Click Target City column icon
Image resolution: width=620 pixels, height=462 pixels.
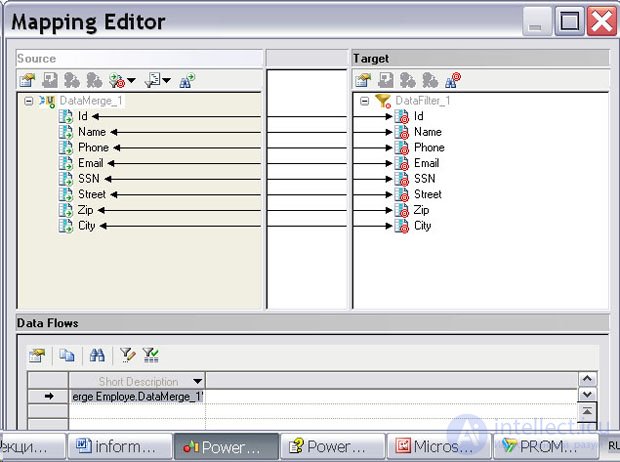(402, 226)
